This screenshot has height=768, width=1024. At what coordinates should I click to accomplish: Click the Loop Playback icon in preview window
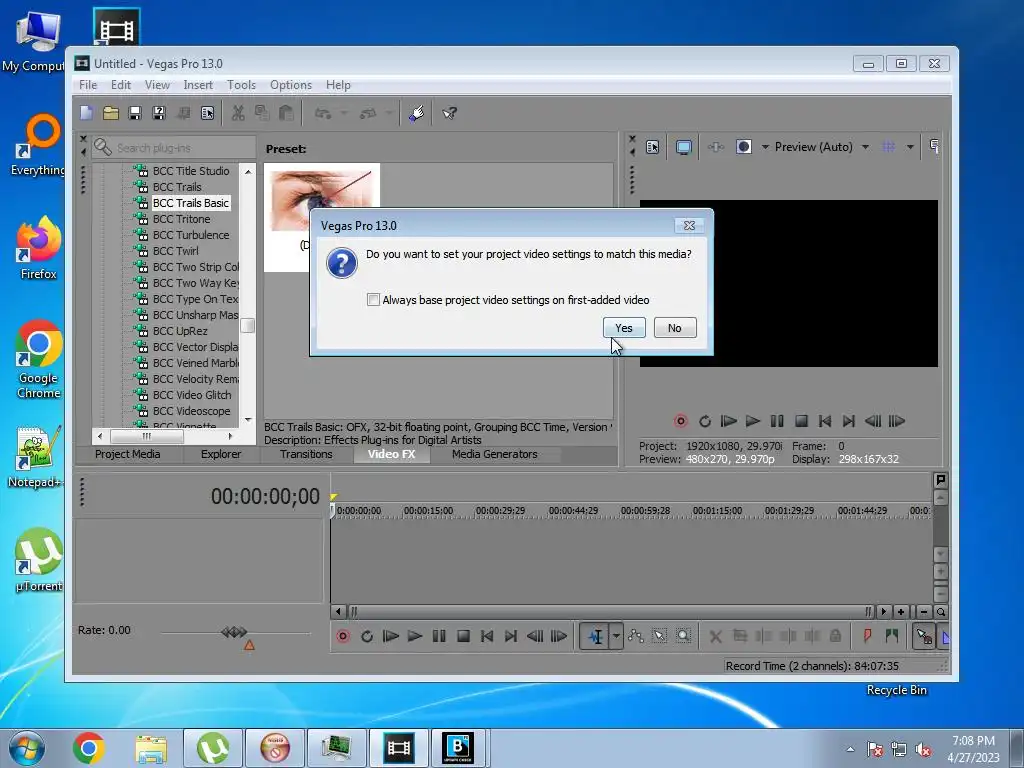coord(705,421)
